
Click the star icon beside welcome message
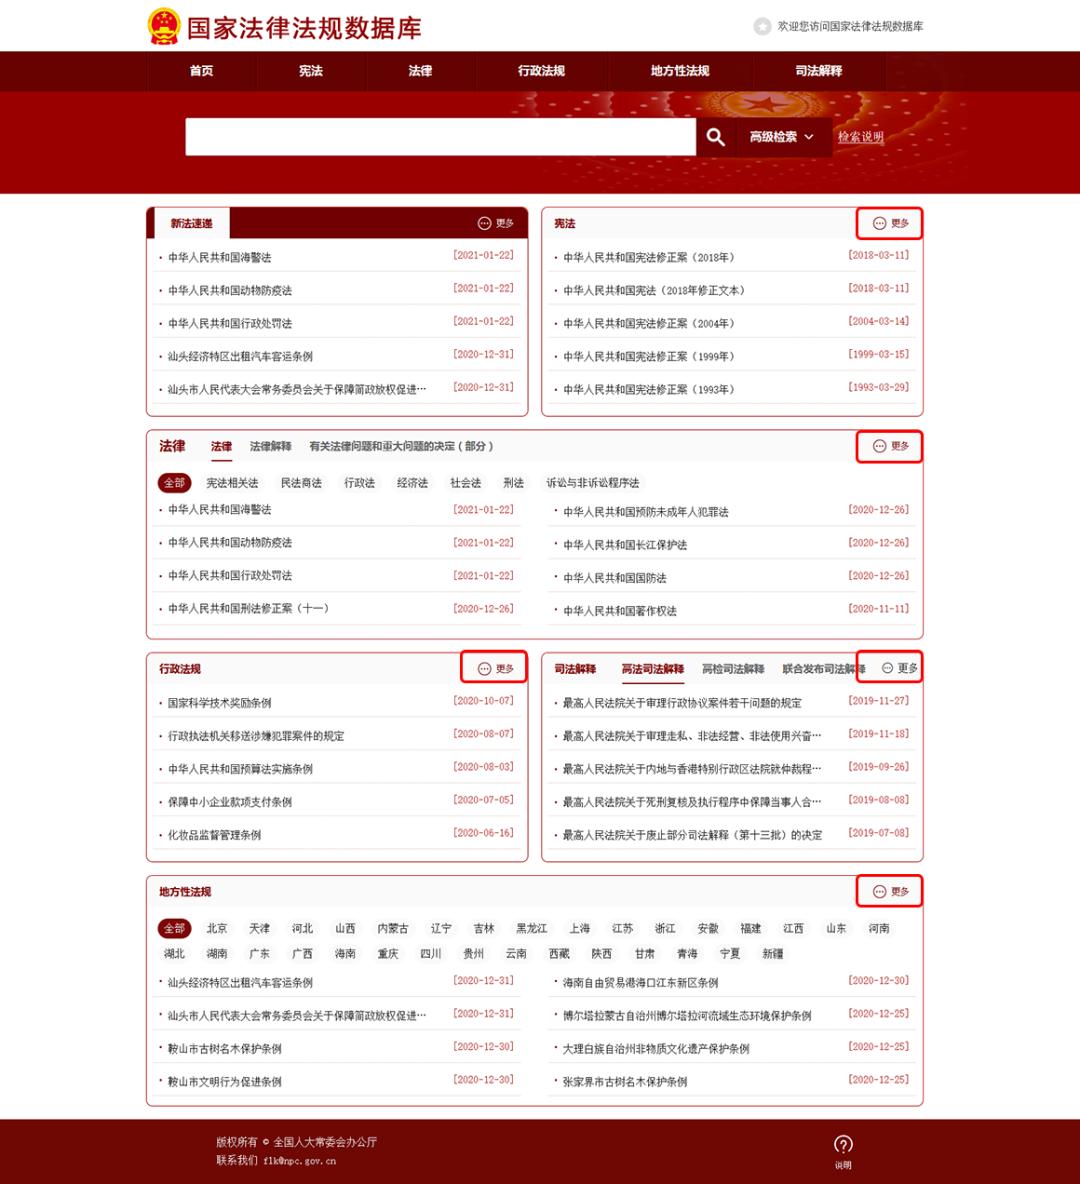coord(762,26)
